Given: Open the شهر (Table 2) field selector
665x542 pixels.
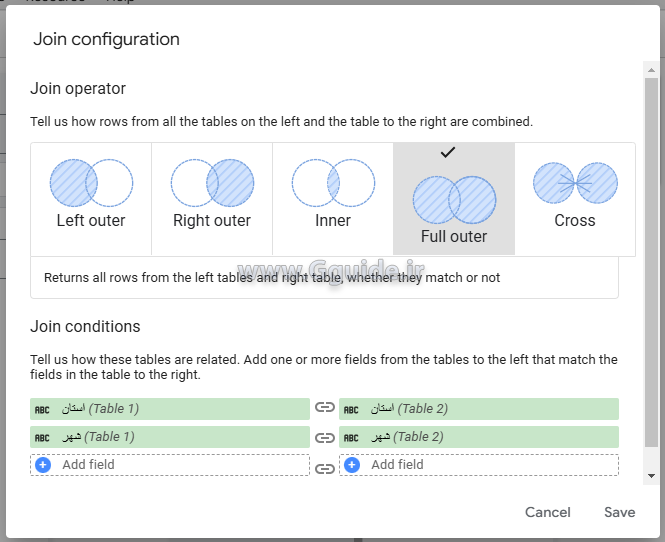Looking at the screenshot, I should (x=479, y=437).
